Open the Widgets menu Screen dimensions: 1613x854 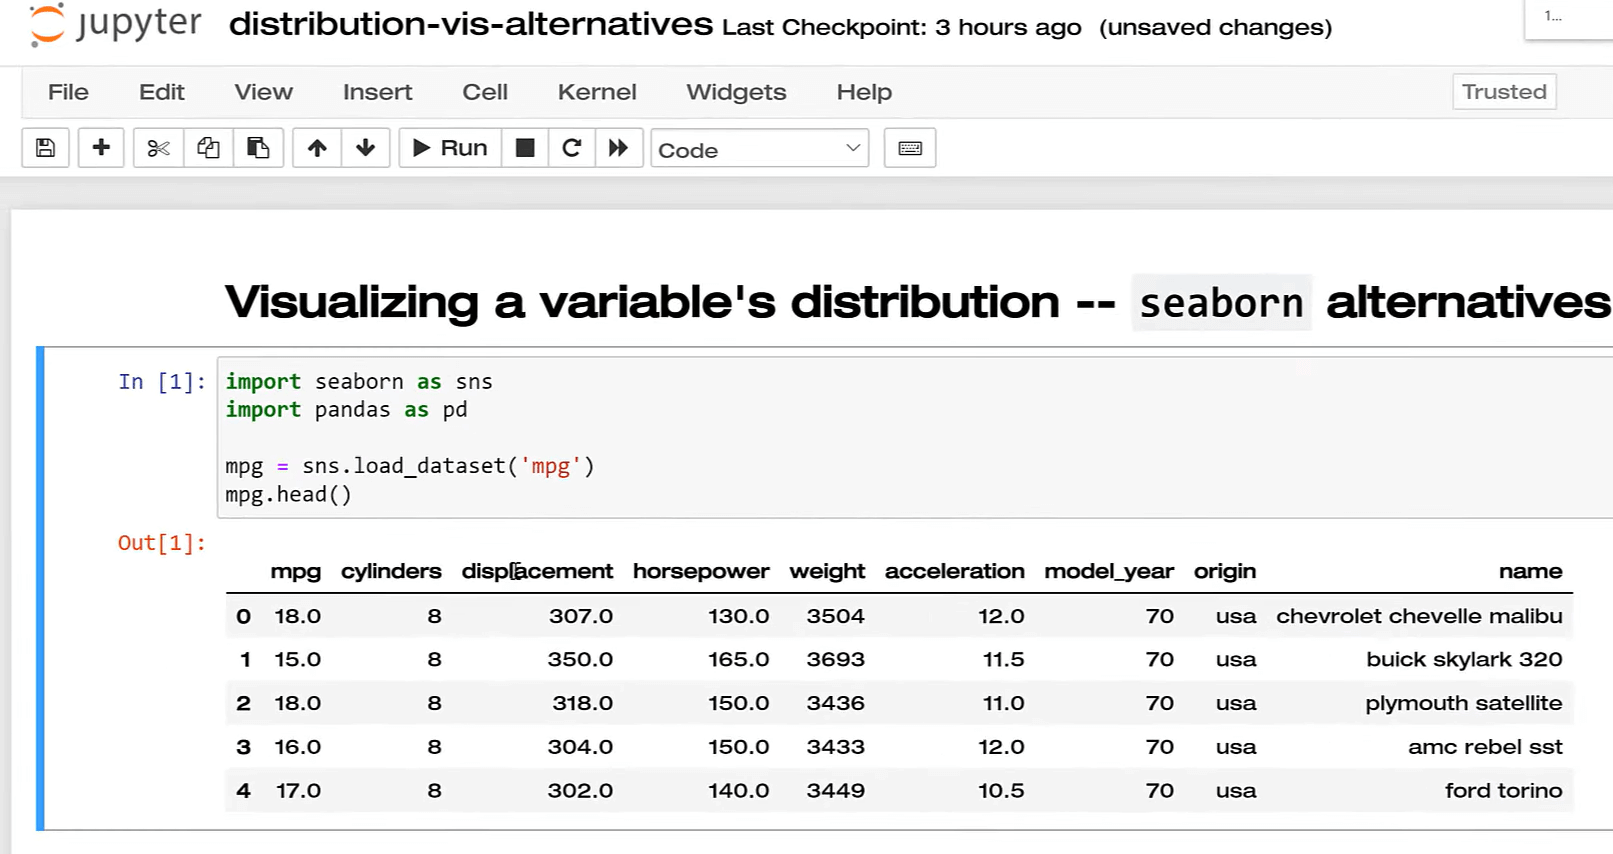(x=736, y=92)
